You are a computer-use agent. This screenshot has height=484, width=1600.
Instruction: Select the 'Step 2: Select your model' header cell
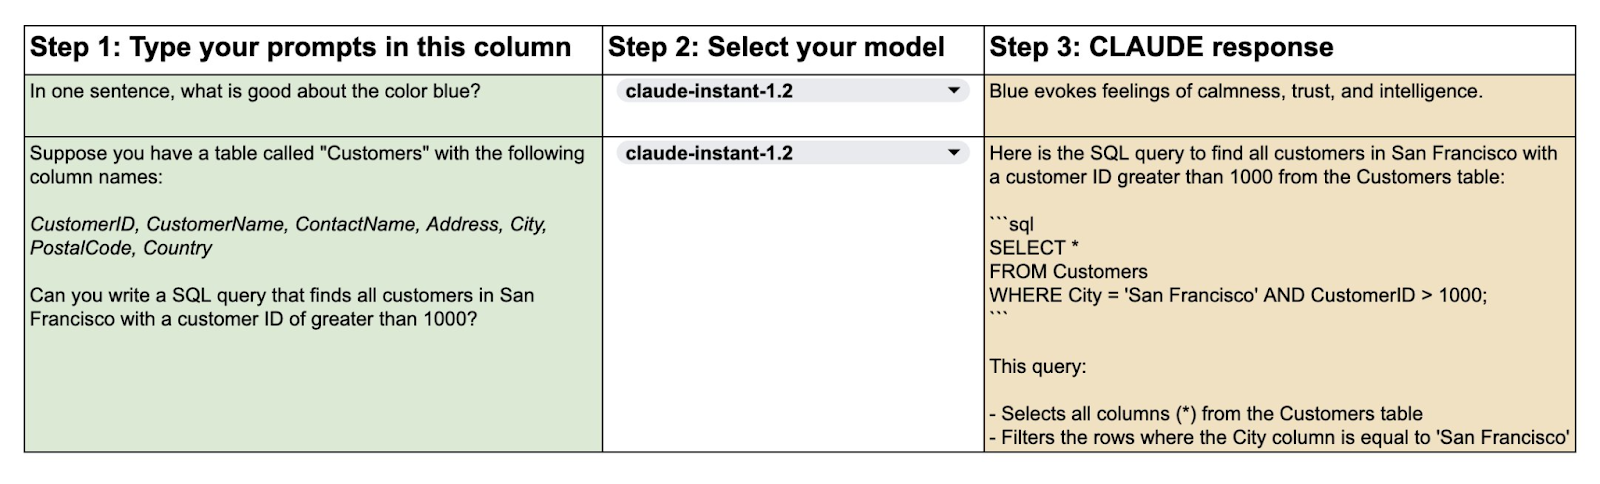pos(793,49)
